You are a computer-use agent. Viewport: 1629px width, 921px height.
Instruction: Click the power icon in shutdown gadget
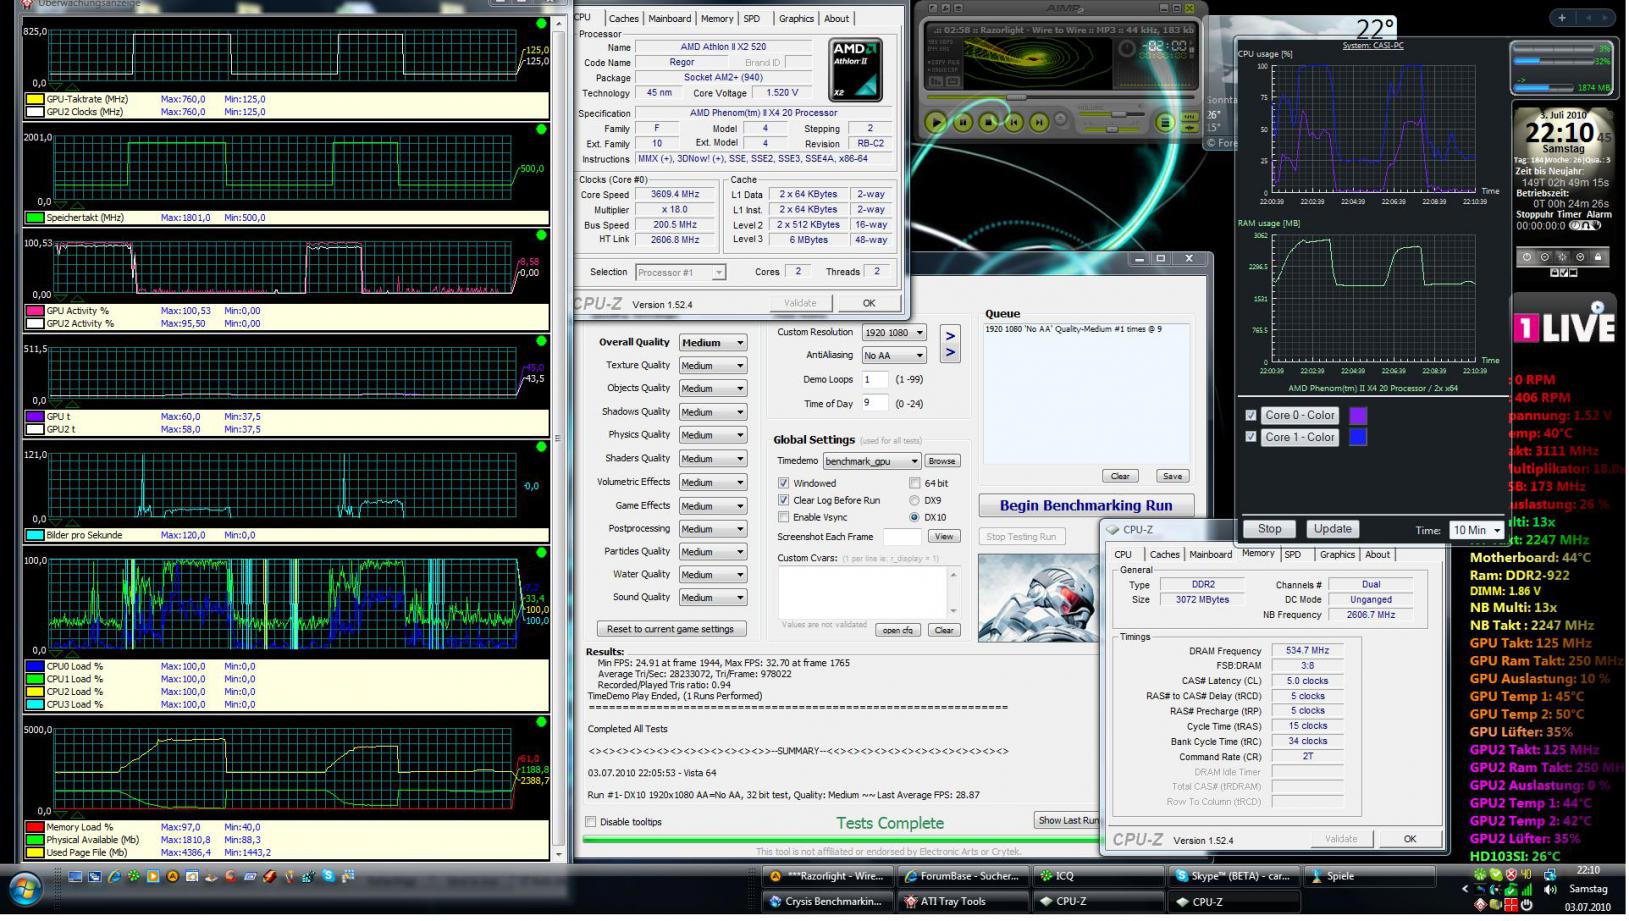click(x=1526, y=257)
